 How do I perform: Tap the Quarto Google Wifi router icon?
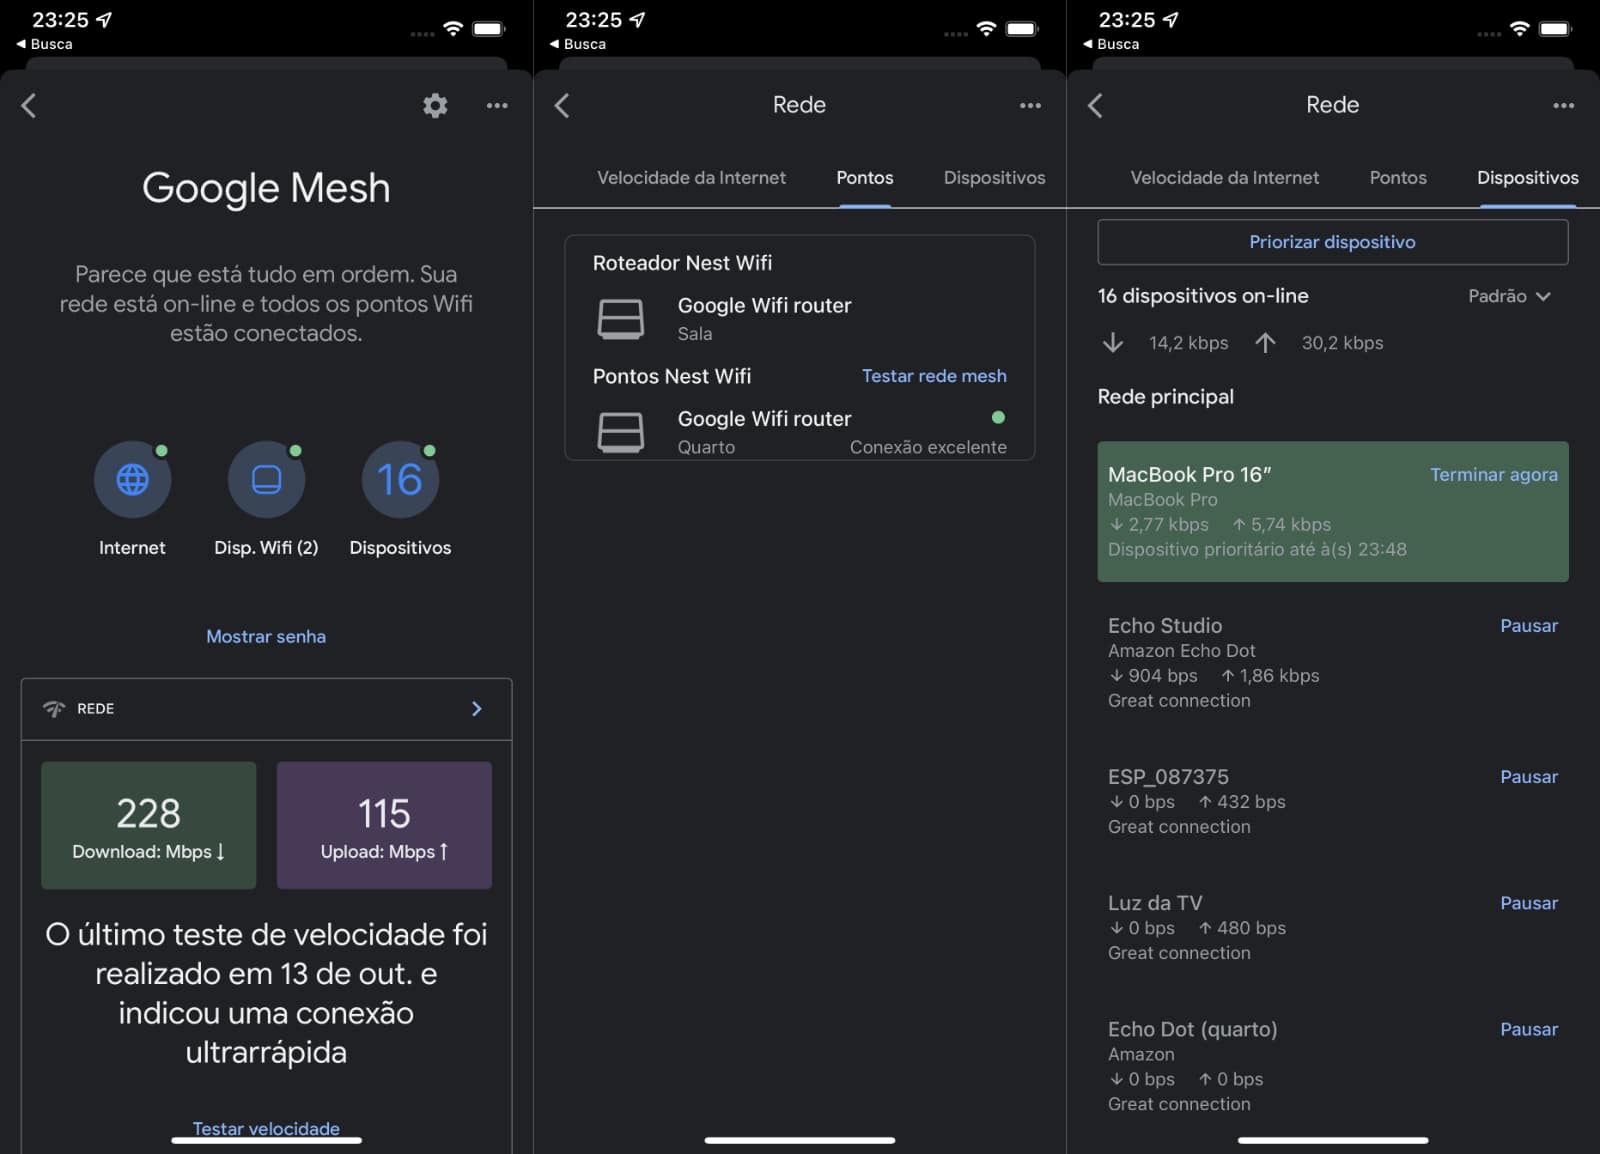(620, 432)
